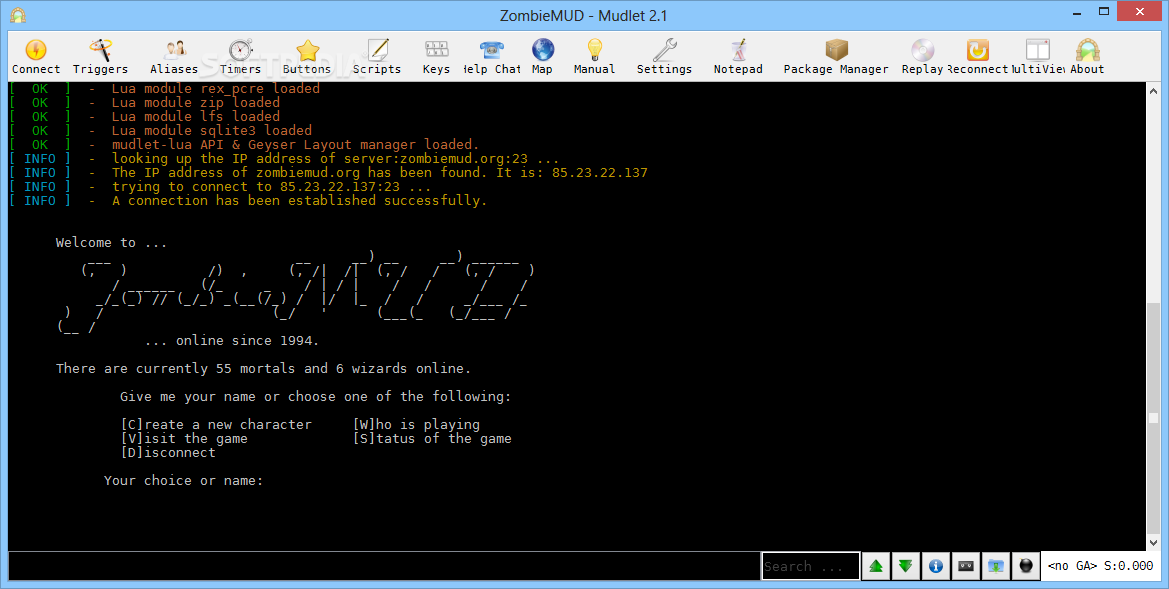The width and height of the screenshot is (1169, 589).
Task: Minimize the Mudlet window
Action: [1077, 12]
